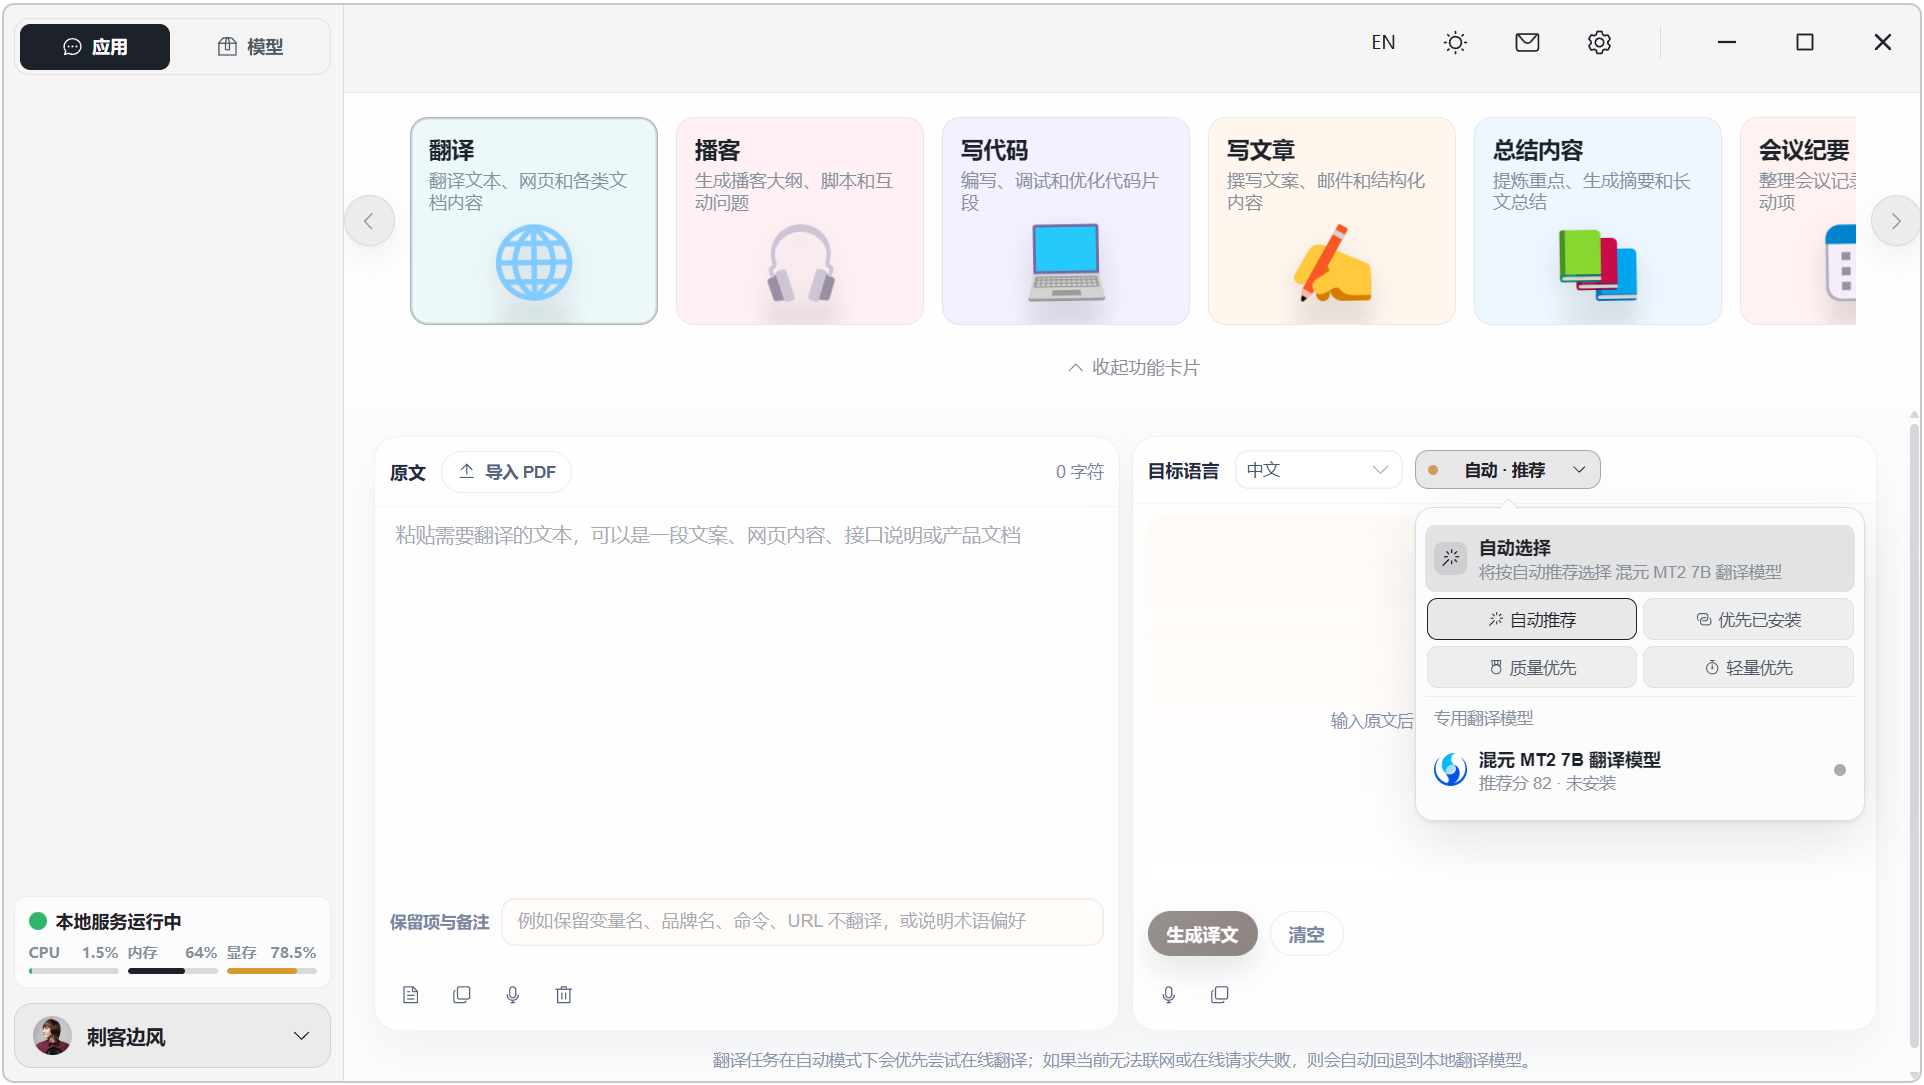Collapse the function cards via 收起功能卡片
Image resolution: width=1924 pixels, height=1085 pixels.
(x=1134, y=367)
